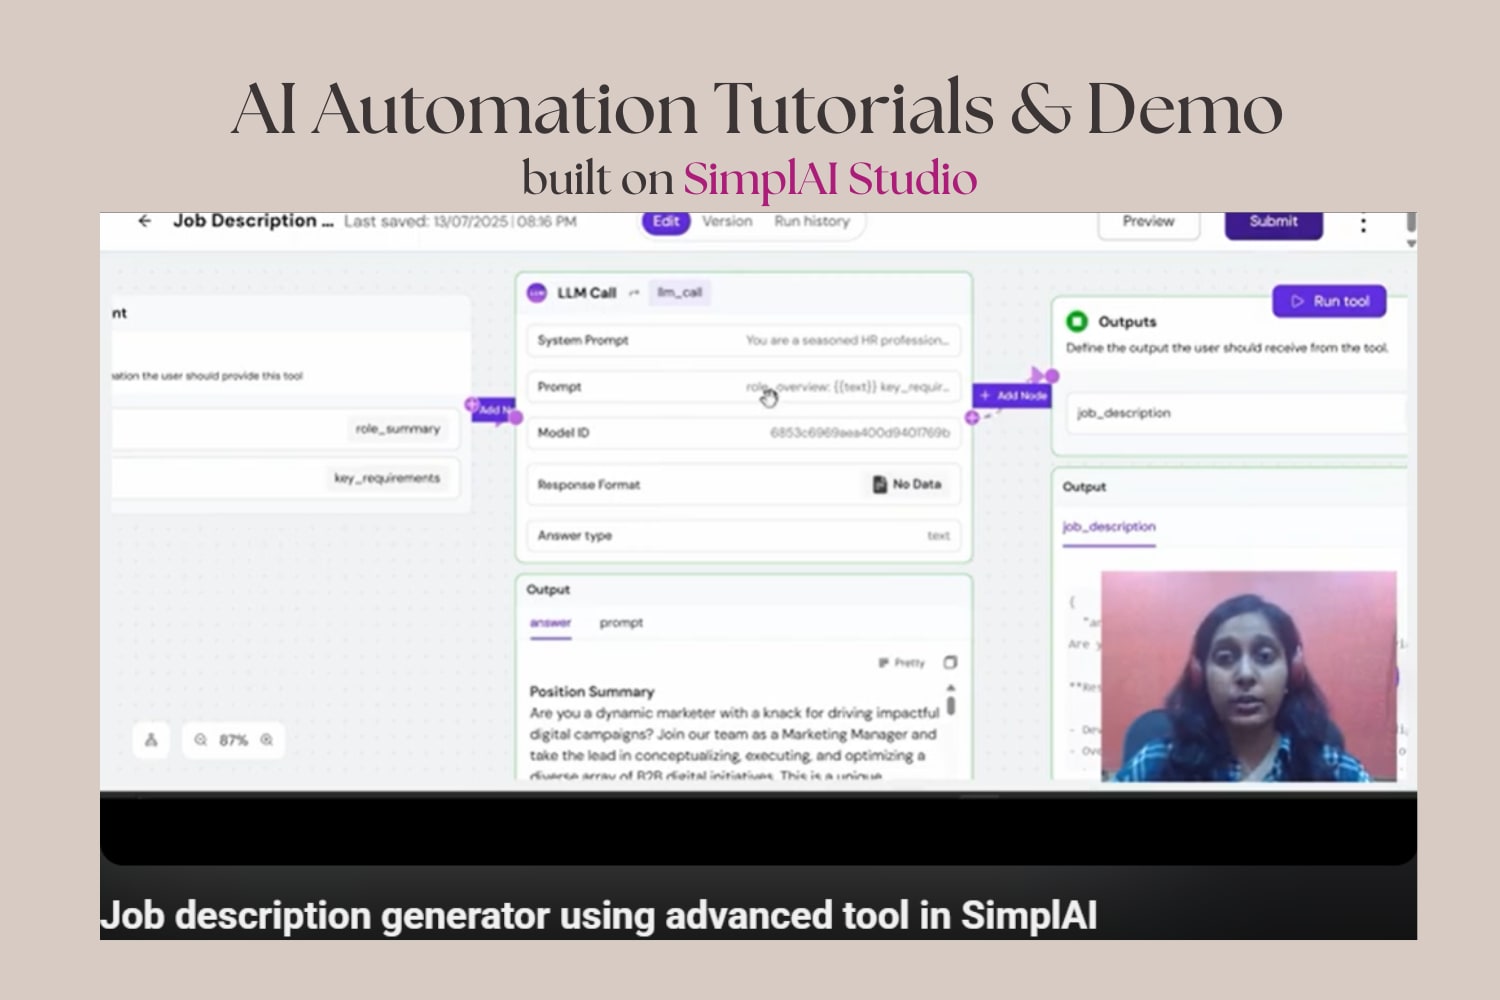Click the Run tool button
Screen dimensions: 1500x1000
tap(1329, 301)
